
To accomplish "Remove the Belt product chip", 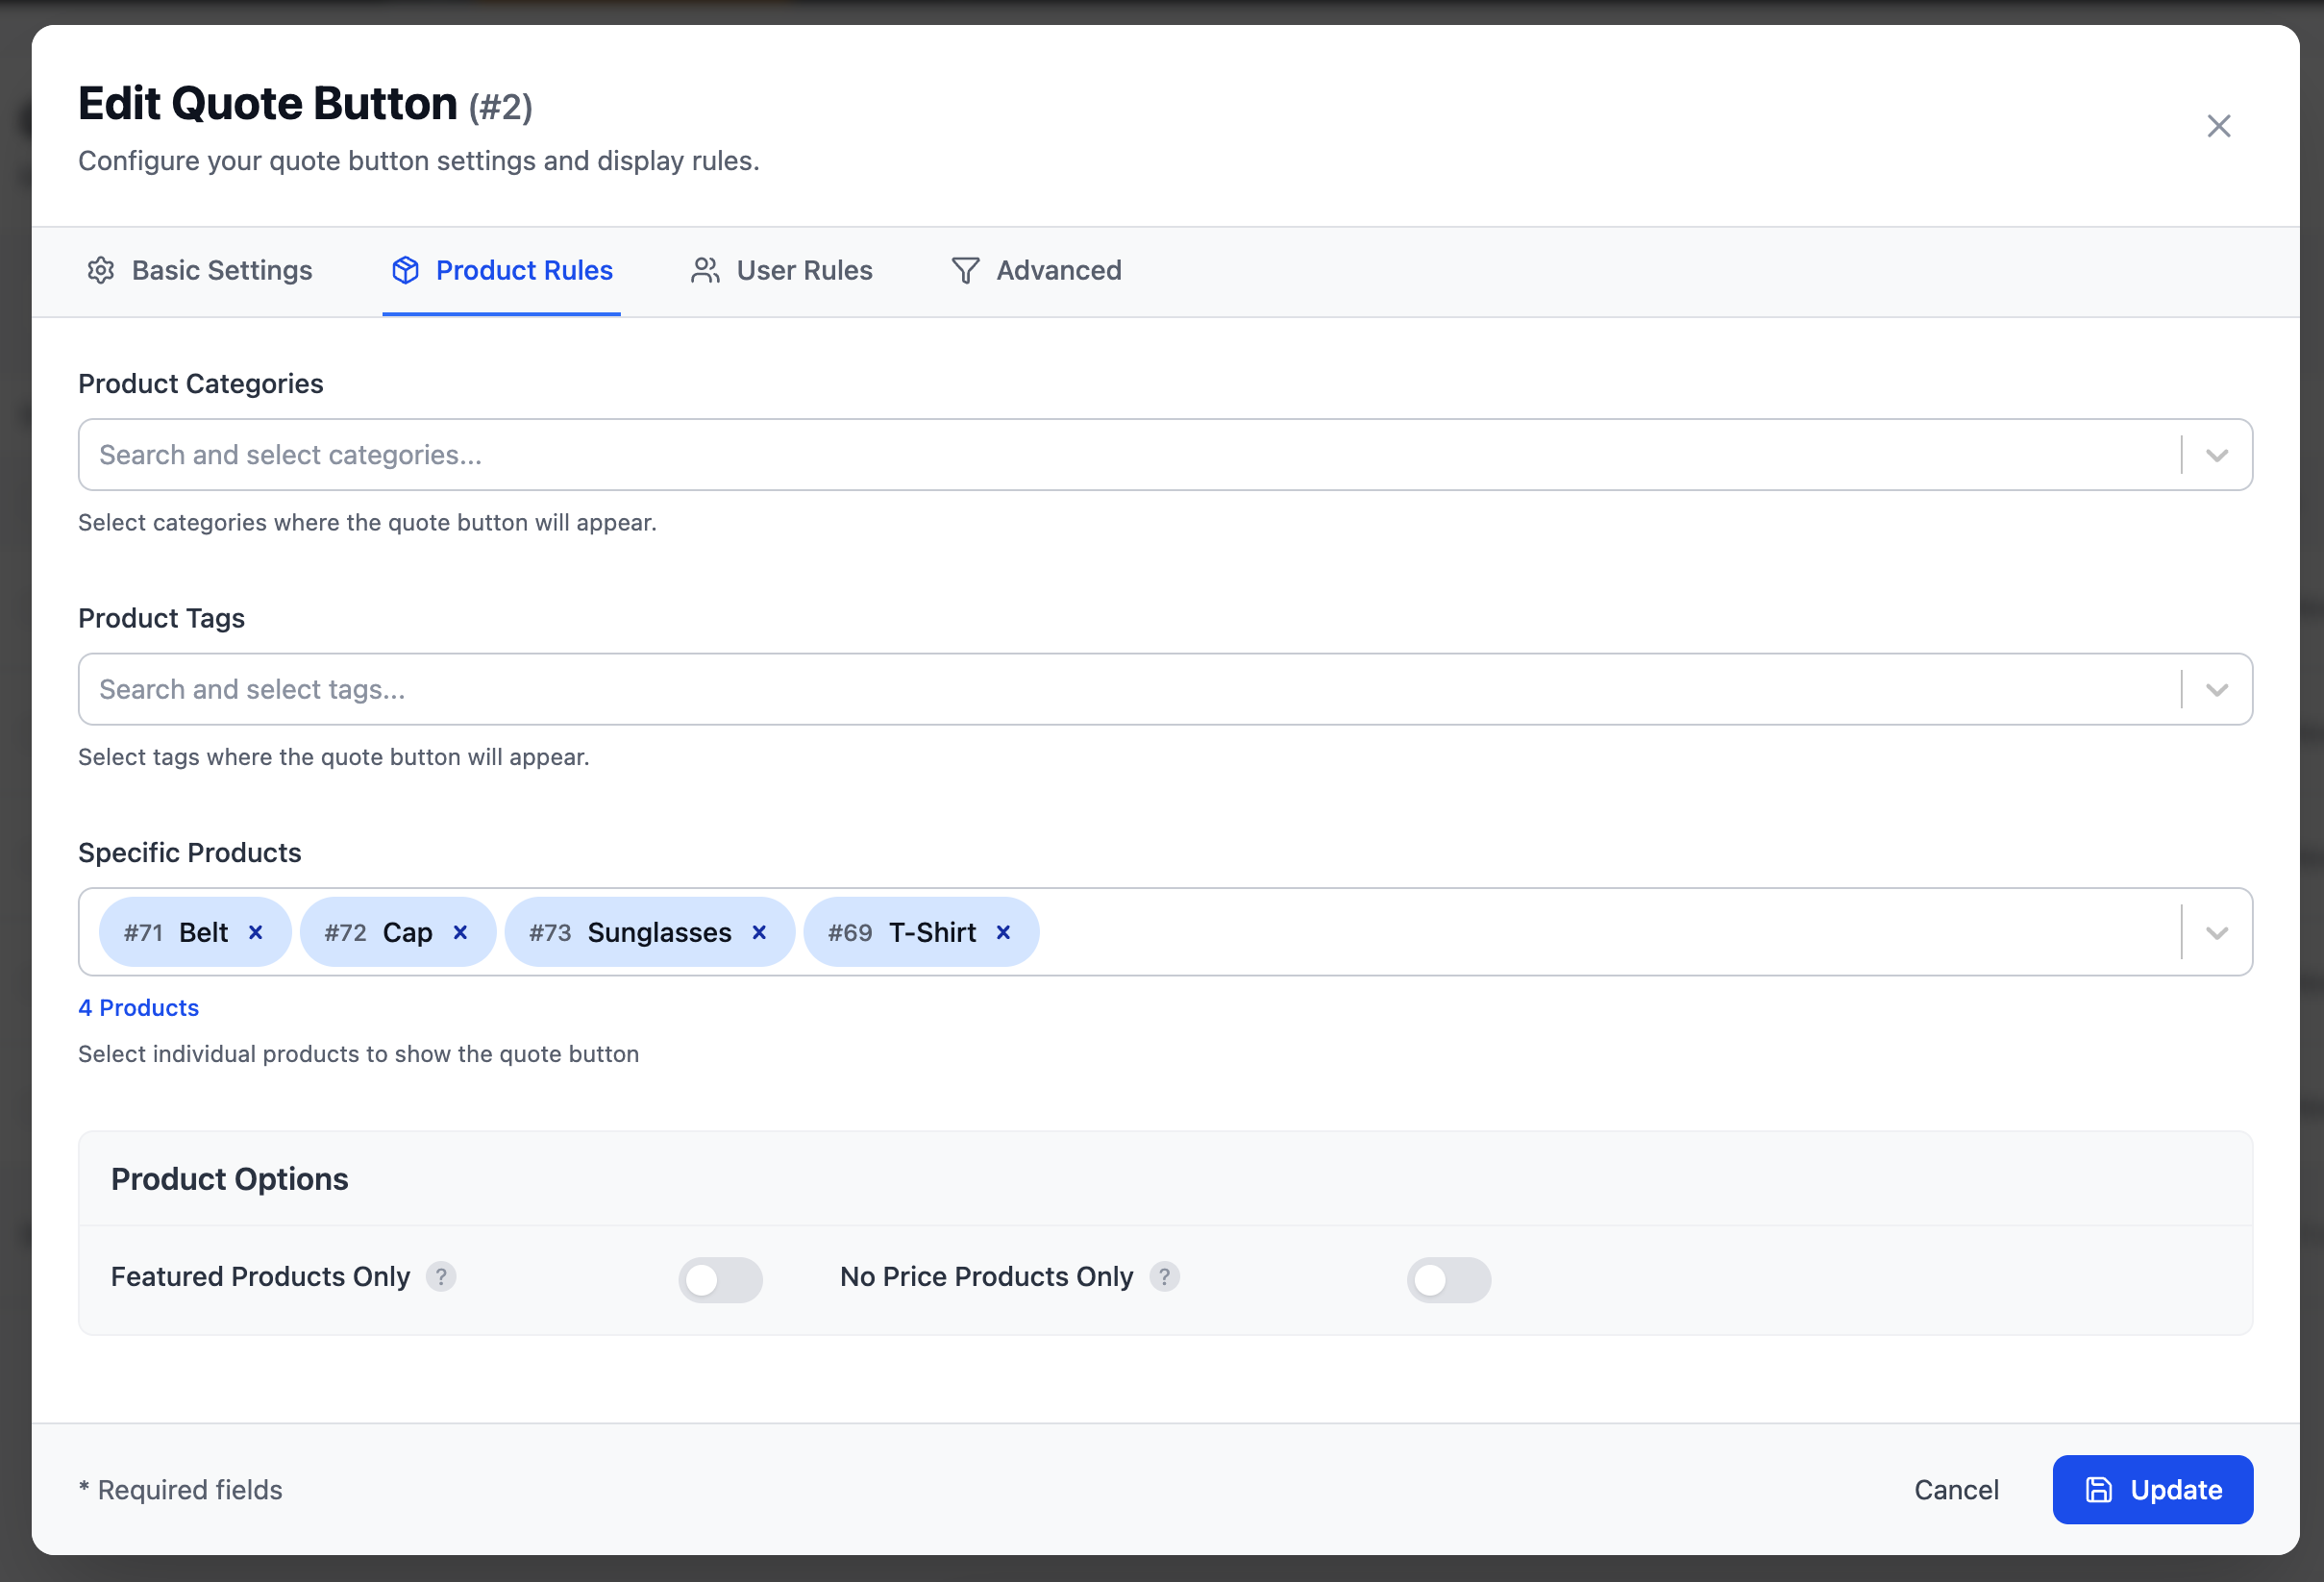I will pos(256,932).
